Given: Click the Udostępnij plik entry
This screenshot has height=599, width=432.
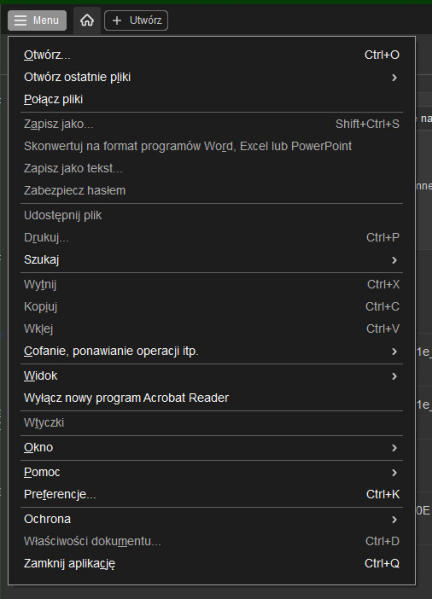Looking at the screenshot, I should [212, 215].
